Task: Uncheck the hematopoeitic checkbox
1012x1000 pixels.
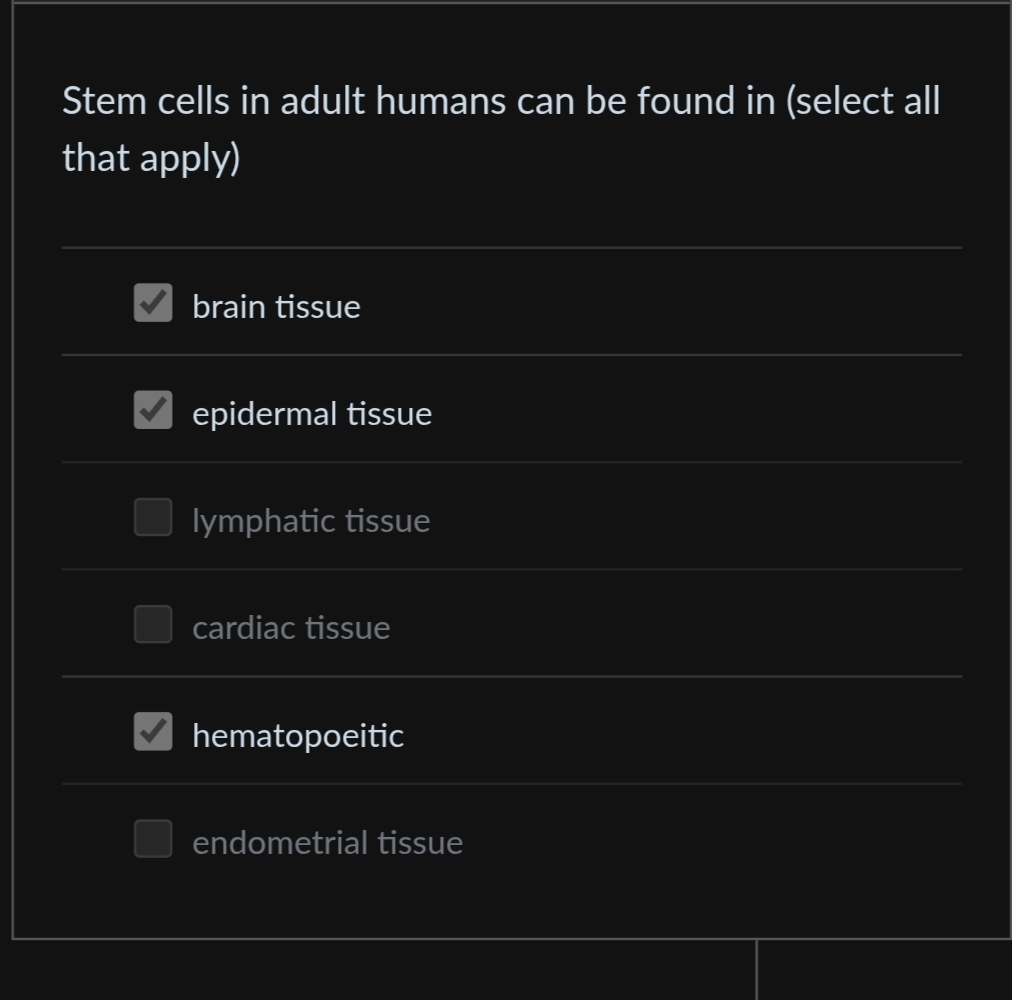Action: (x=152, y=733)
